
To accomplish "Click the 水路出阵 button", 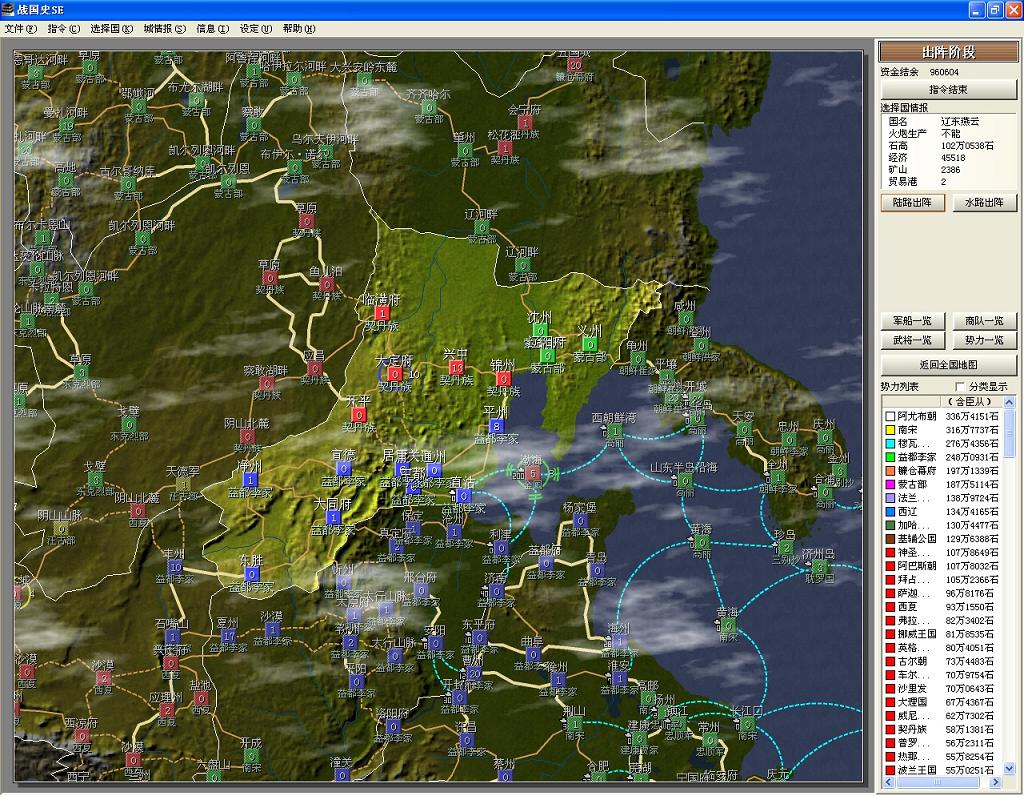I will click(984, 202).
